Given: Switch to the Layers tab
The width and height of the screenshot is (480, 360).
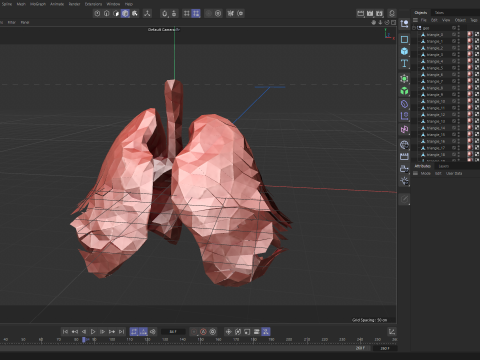Looking at the screenshot, I should coord(444,166).
